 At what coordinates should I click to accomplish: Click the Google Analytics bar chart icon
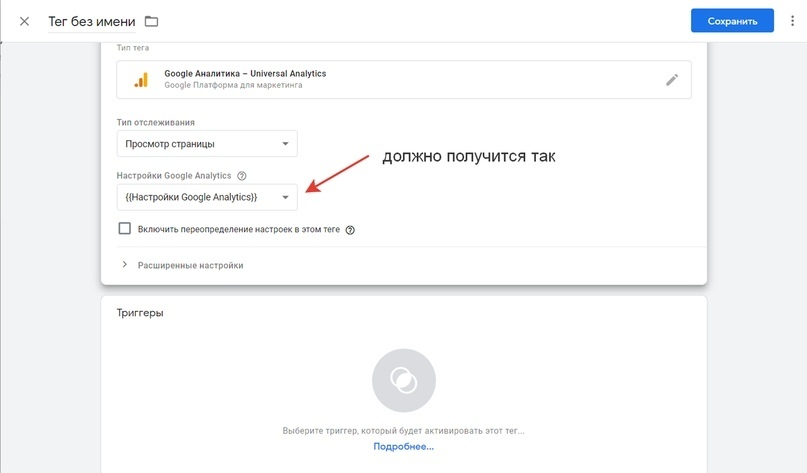(x=141, y=80)
